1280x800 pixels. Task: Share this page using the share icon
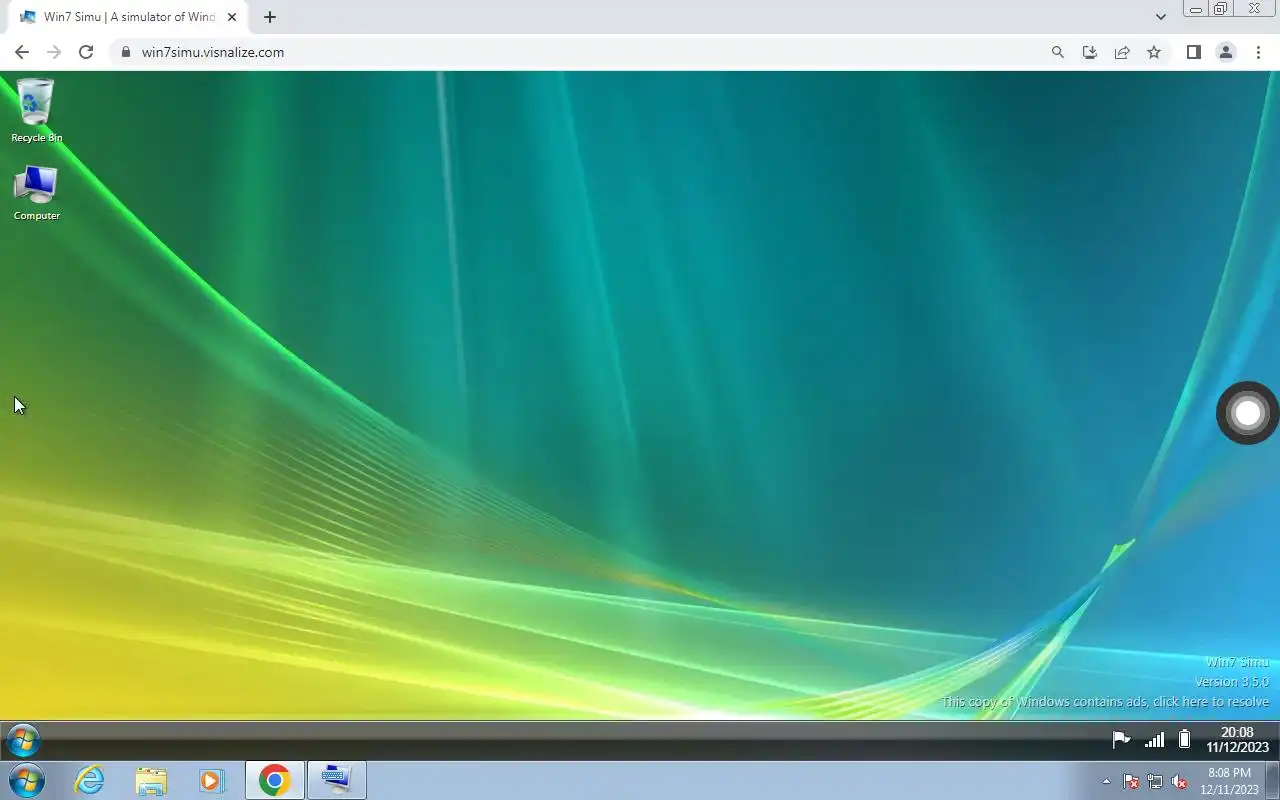(1122, 52)
